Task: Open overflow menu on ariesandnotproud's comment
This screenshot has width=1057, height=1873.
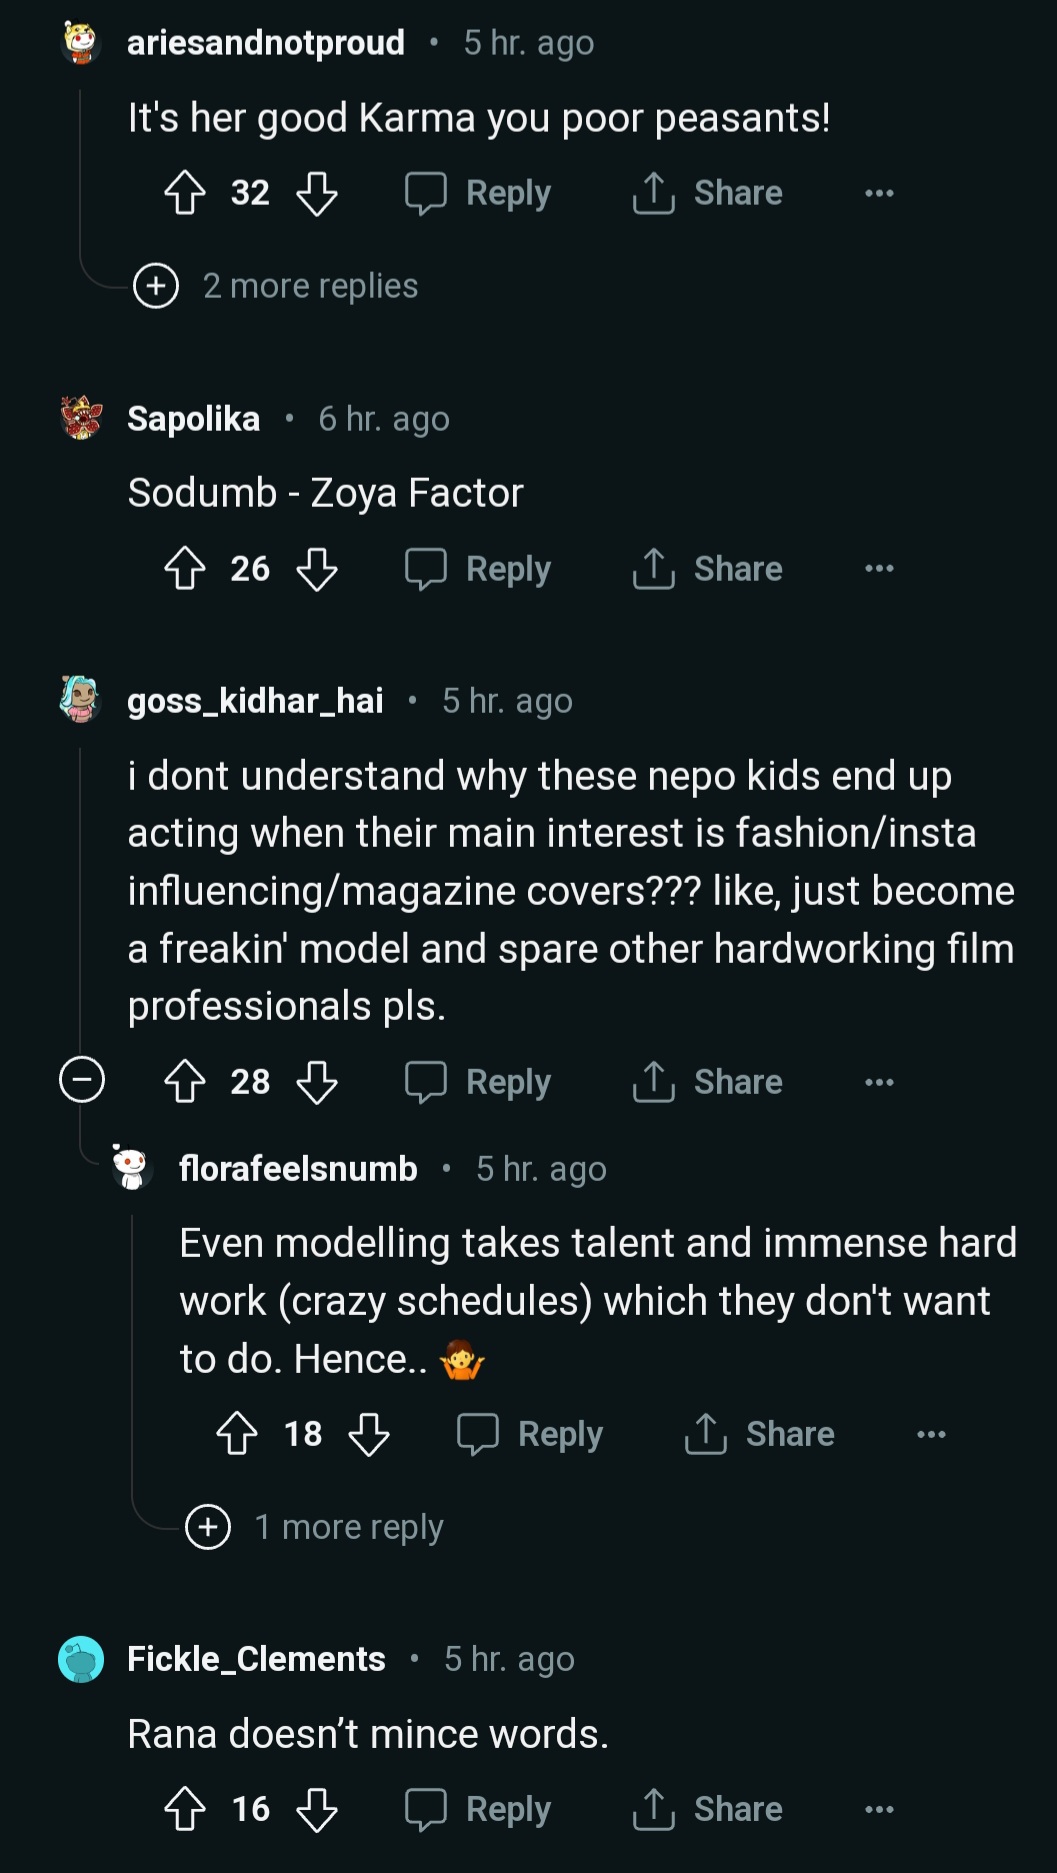Action: point(879,193)
